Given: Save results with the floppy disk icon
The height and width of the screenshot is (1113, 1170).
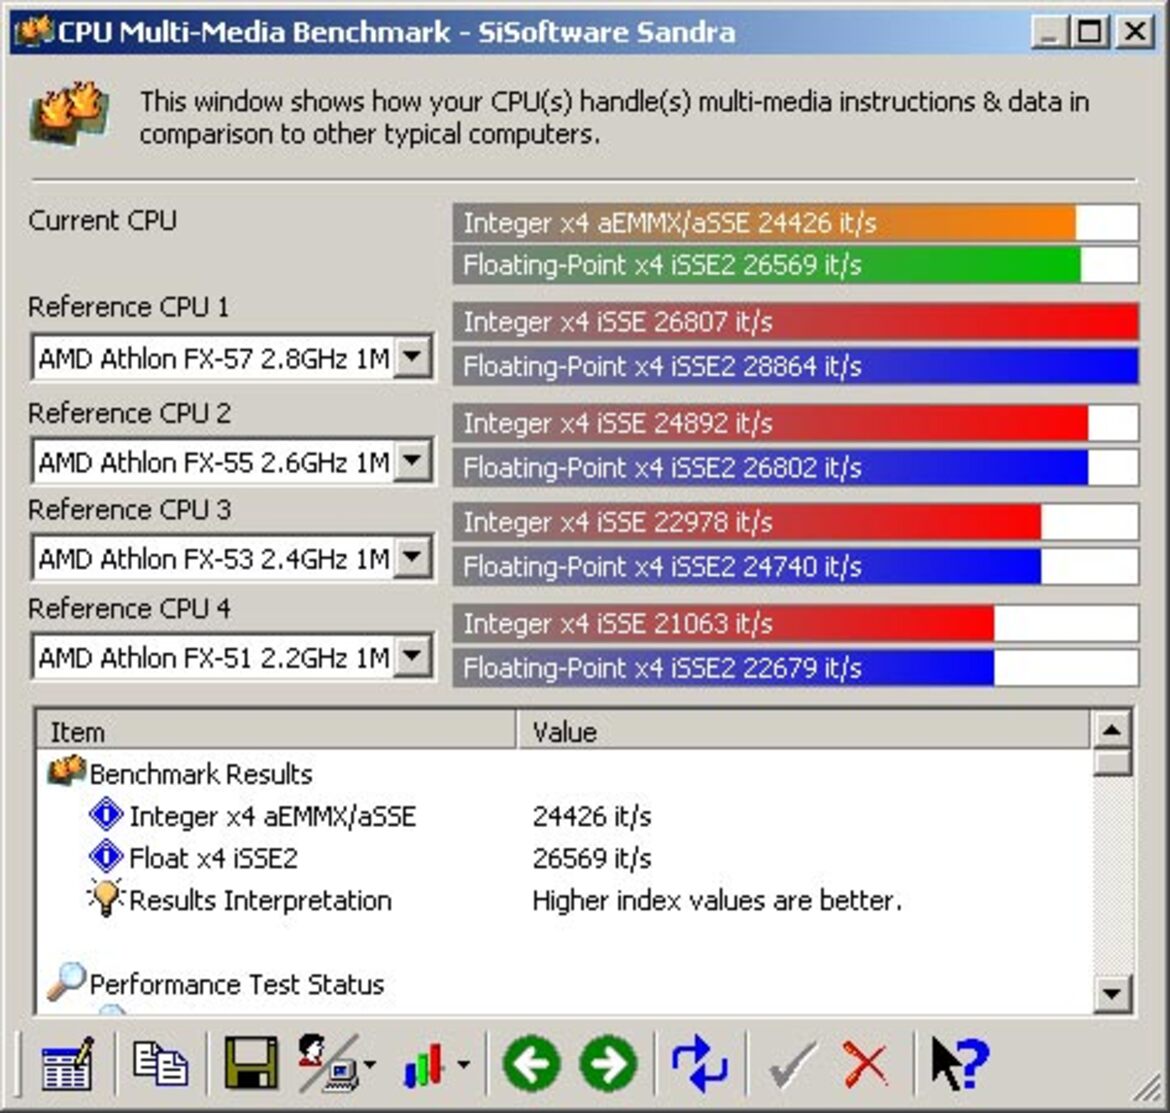Looking at the screenshot, I should pos(251,1063).
